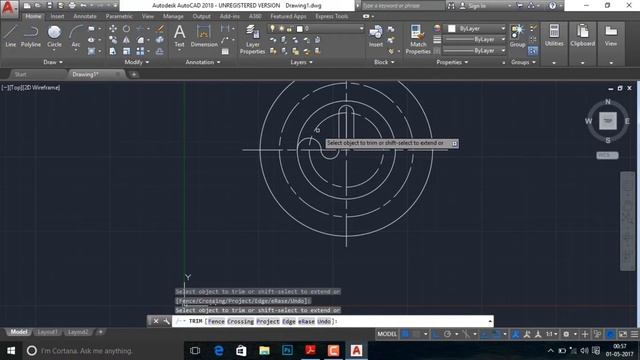Viewport: 640px width, 360px height.
Task: Expand the Properties panel
Action: pos(452,62)
